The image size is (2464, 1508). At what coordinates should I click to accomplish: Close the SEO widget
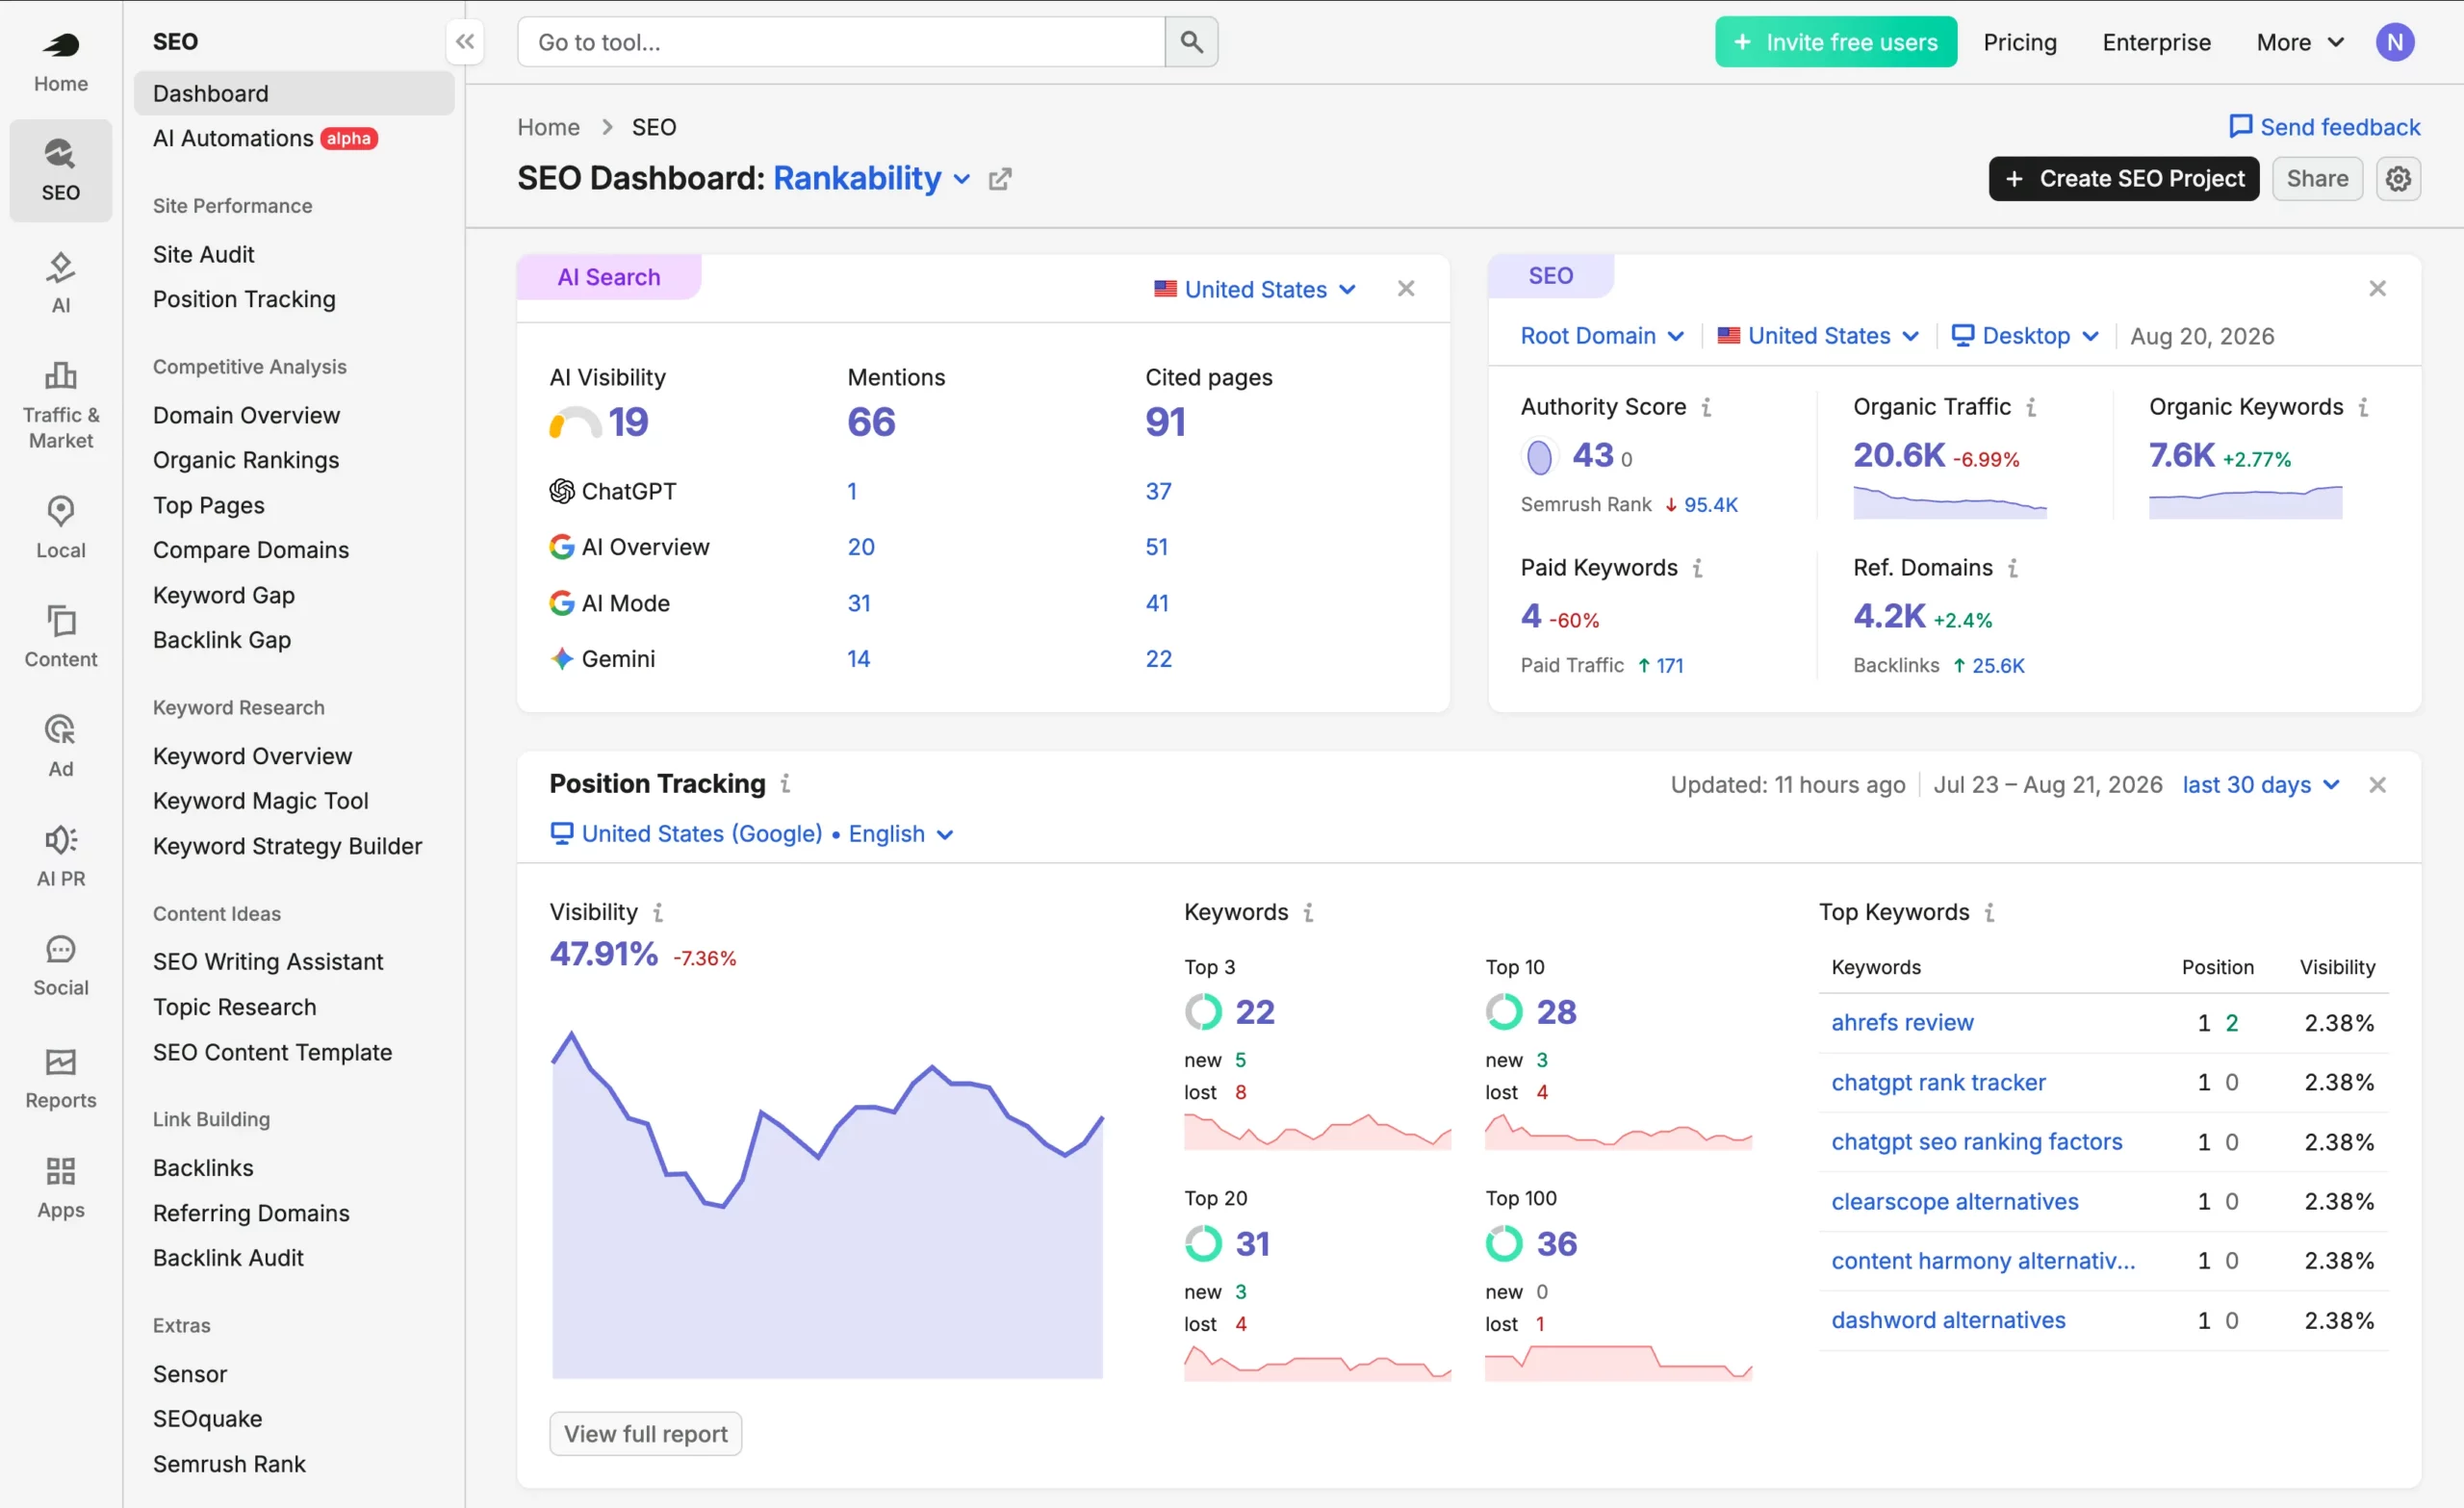pyautogui.click(x=2377, y=289)
